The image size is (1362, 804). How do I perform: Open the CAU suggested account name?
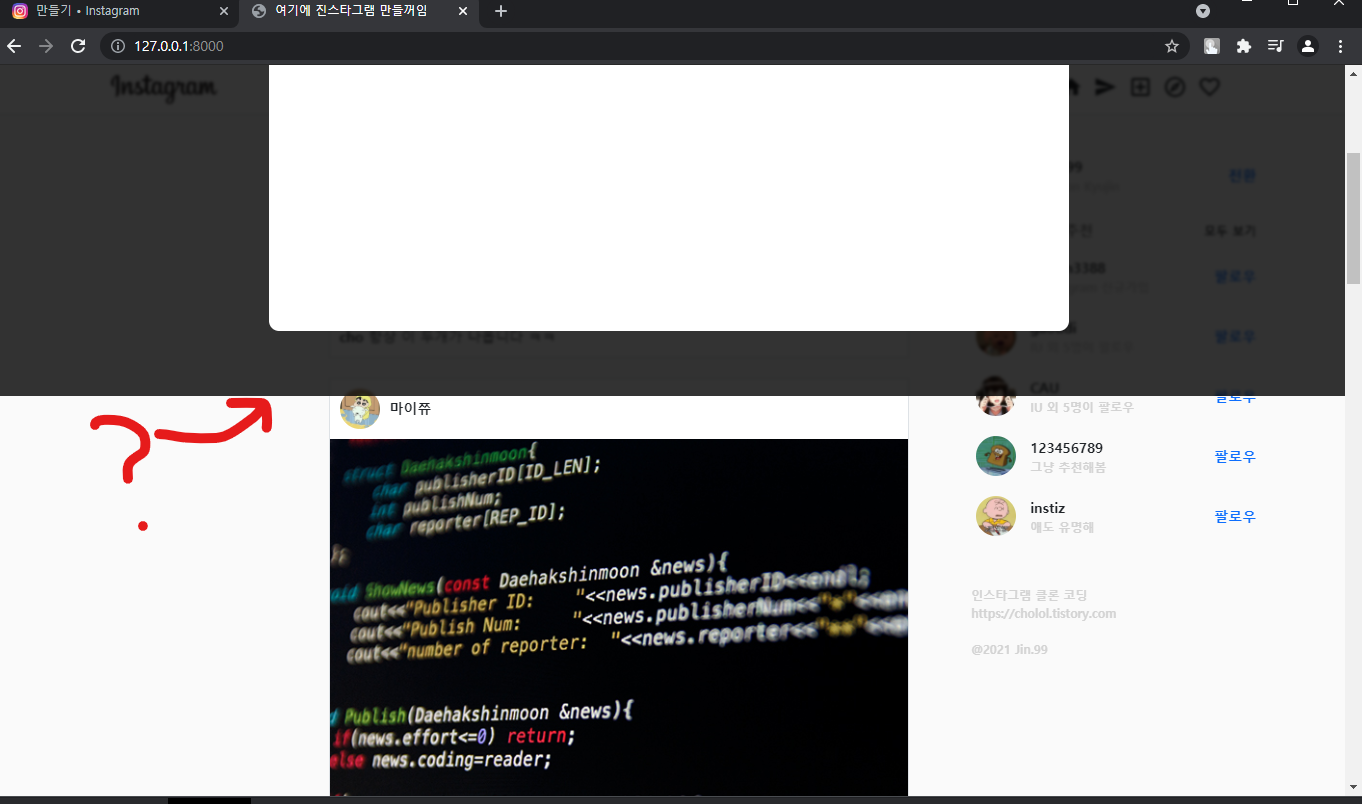(x=1044, y=388)
